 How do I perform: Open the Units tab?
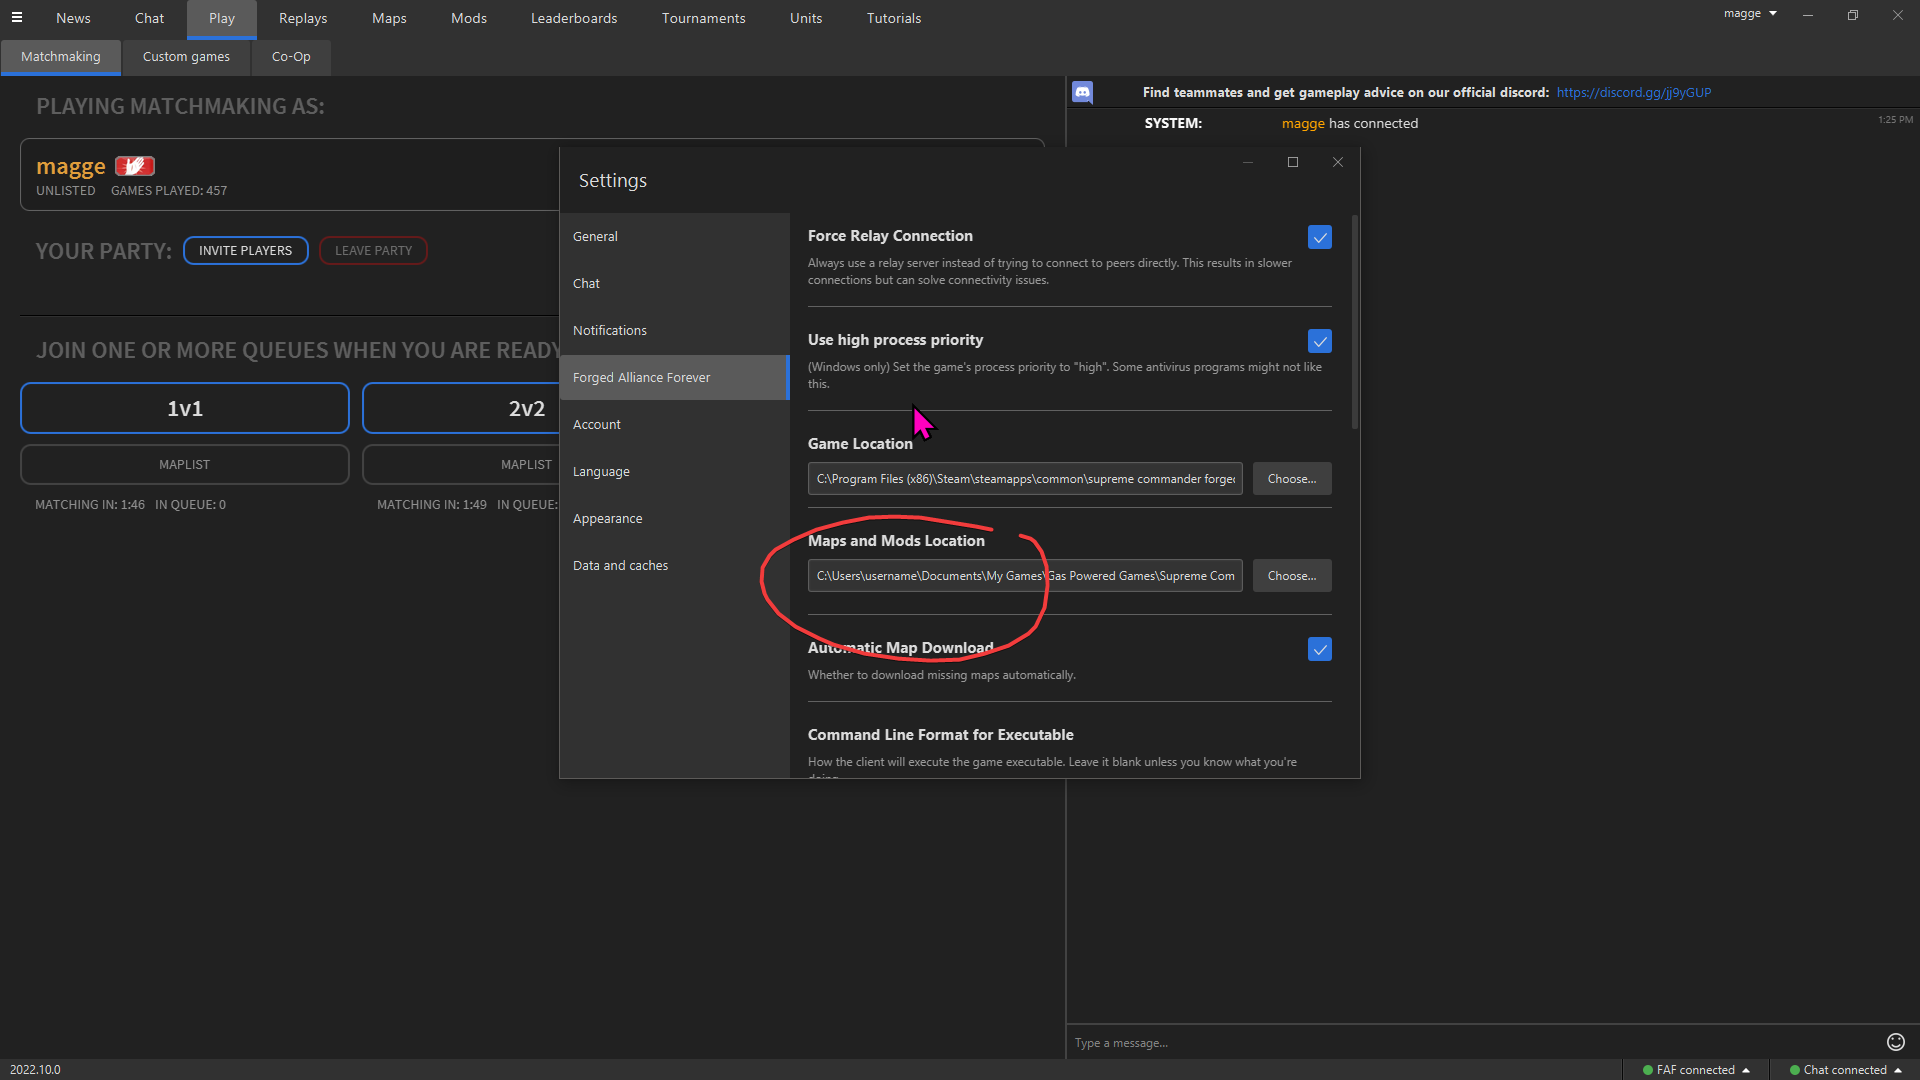(x=806, y=18)
